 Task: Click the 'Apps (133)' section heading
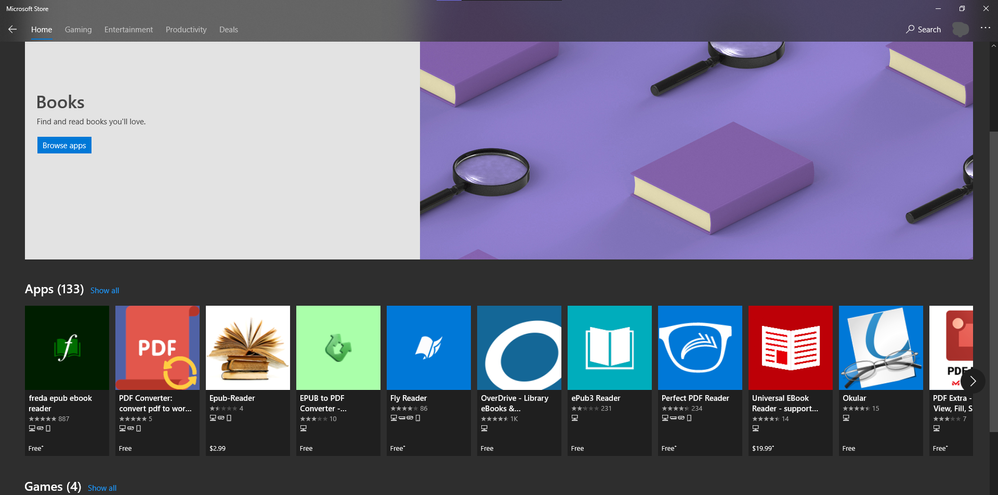pyautogui.click(x=54, y=289)
